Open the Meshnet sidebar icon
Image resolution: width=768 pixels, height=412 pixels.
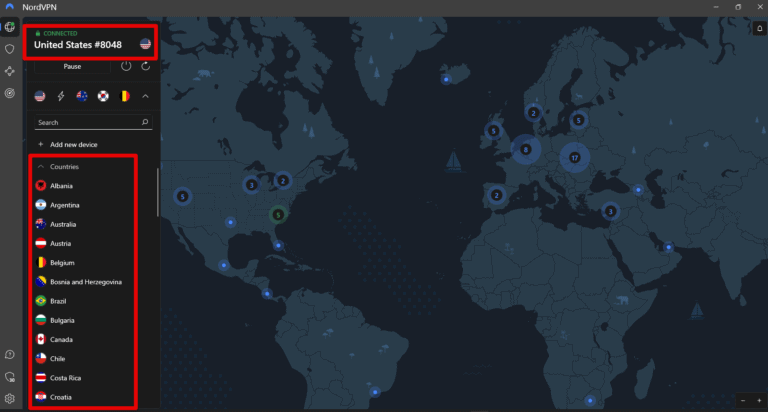pos(10,71)
